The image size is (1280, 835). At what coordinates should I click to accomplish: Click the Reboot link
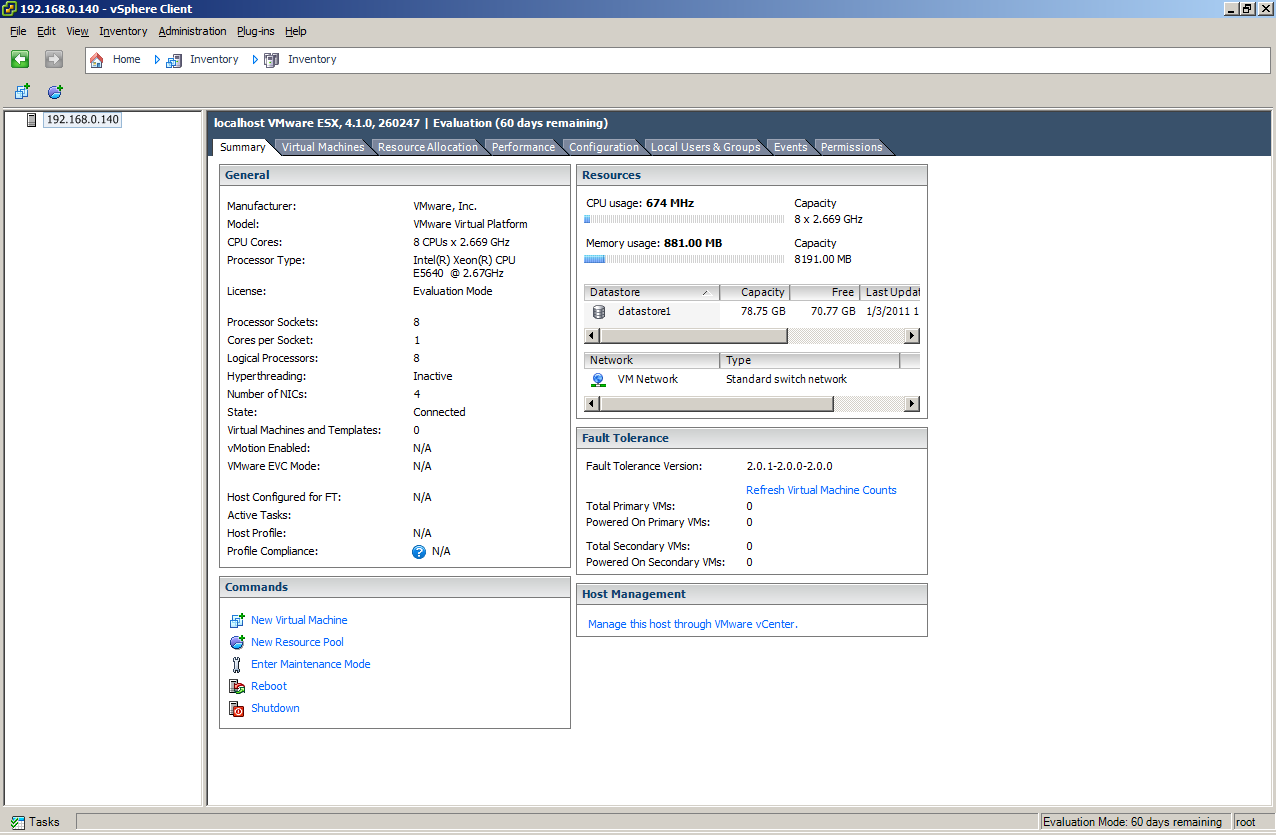pos(269,686)
